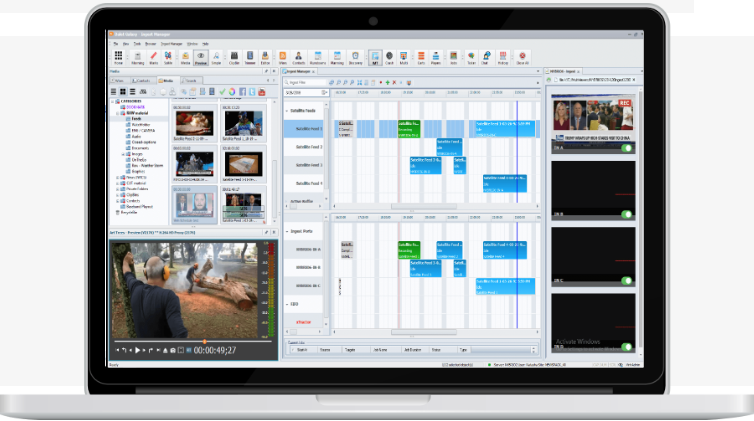Image resolution: width=754 pixels, height=421 pixels.
Task: Toggle the IN B preview switch
Action: [627, 214]
